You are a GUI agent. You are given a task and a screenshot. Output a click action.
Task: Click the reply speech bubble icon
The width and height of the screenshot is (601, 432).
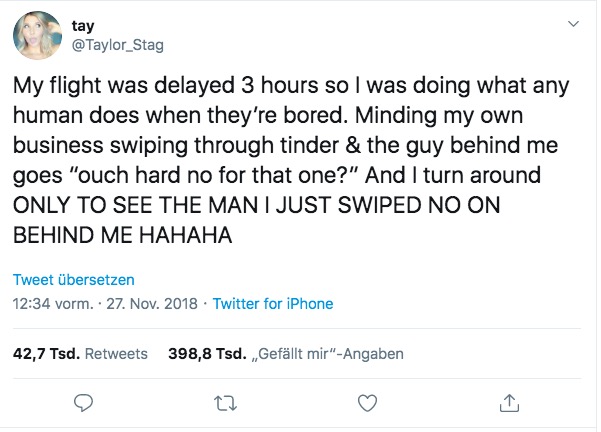[x=84, y=403]
